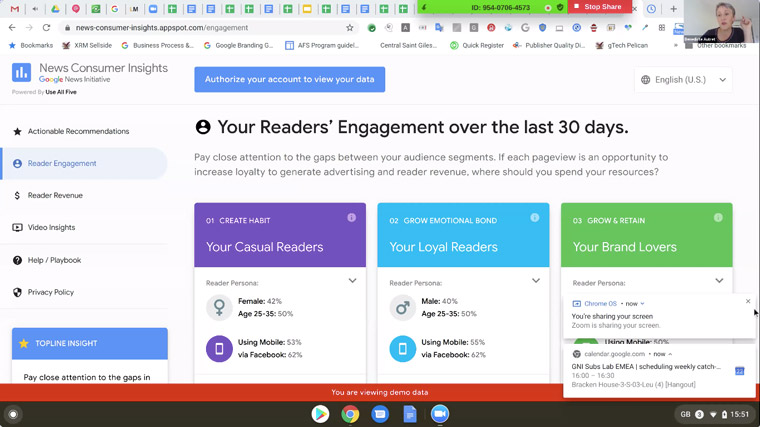Screen dimensions: 760x427
Task: Bookmark this page with the star icon
Action: [x=349, y=28]
